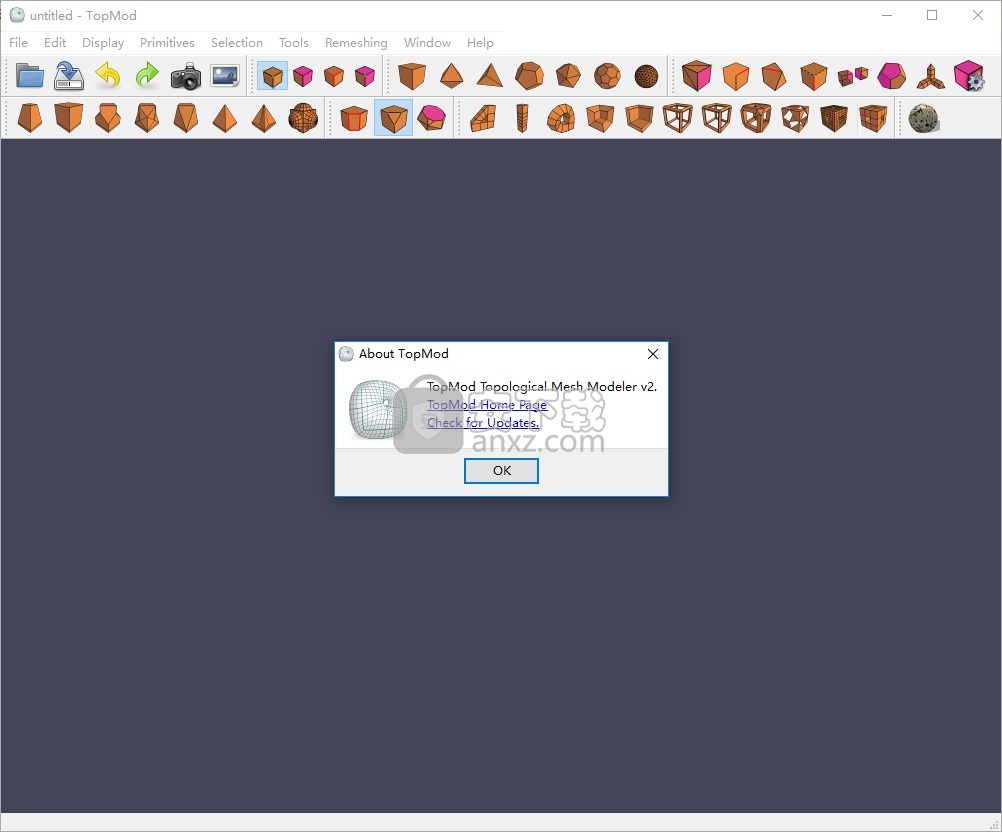Create an icosahedron primitive
The height and width of the screenshot is (832, 1002).
click(x=568, y=76)
